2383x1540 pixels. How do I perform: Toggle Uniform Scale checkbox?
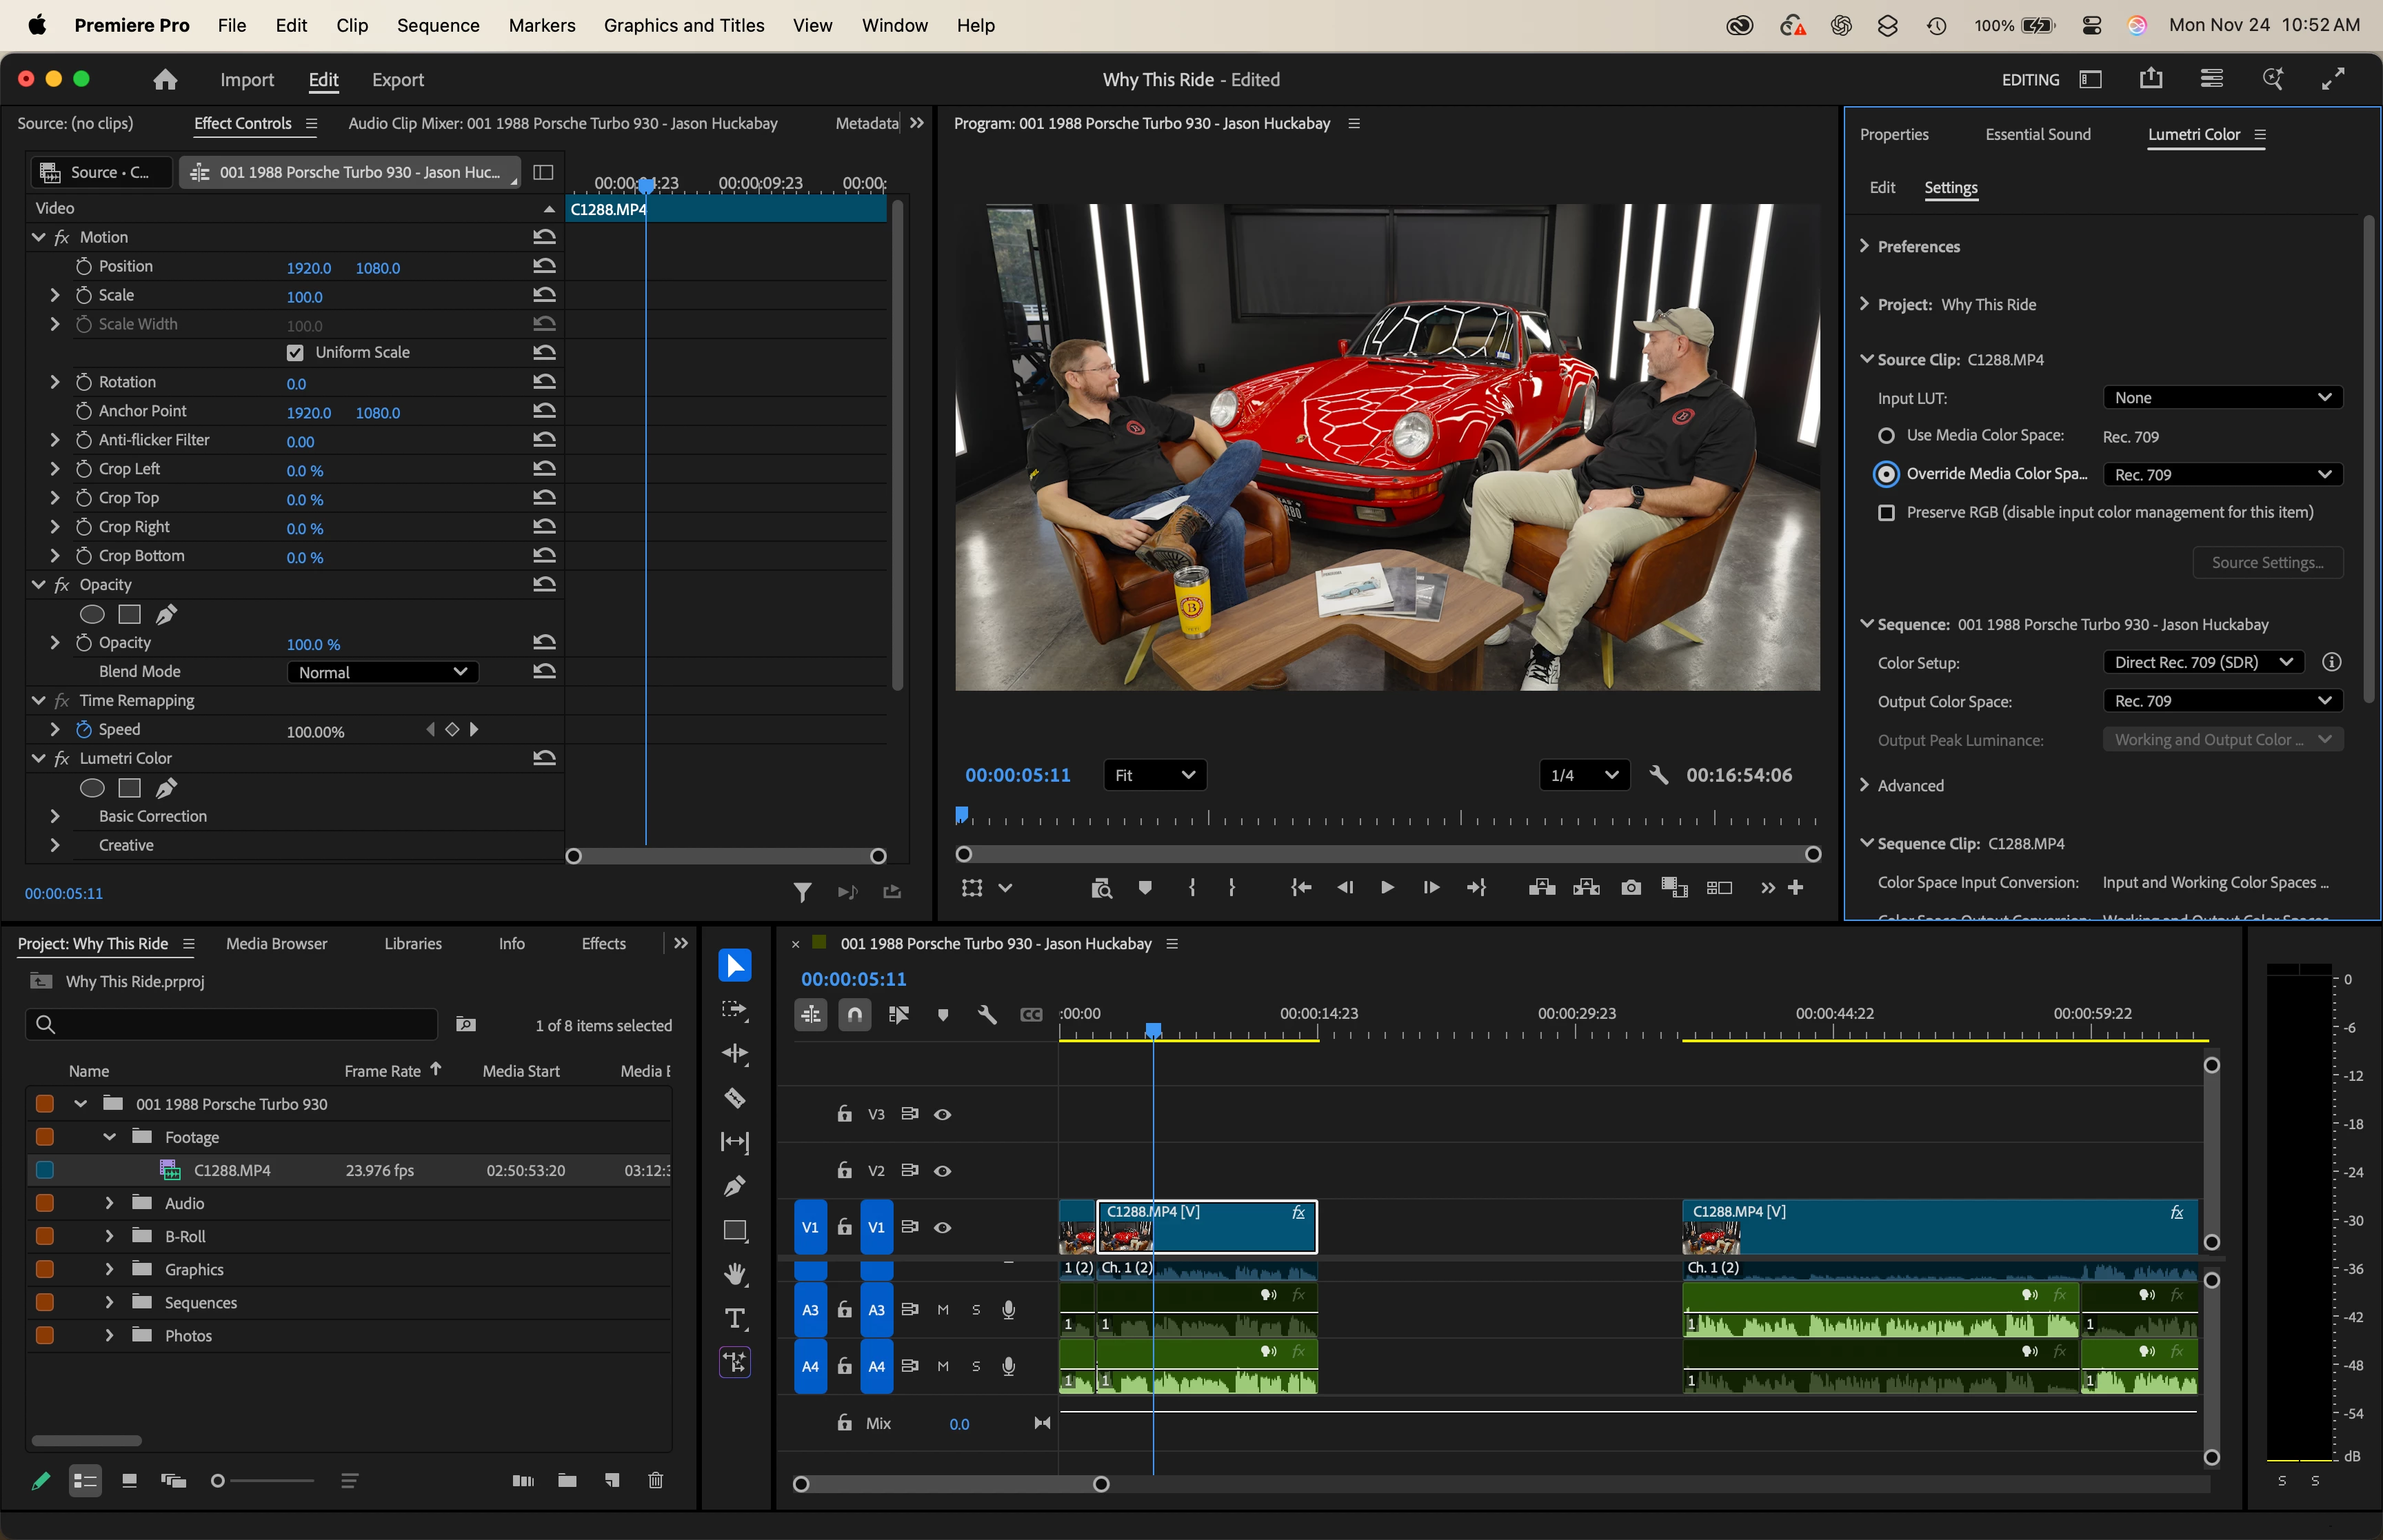(295, 353)
